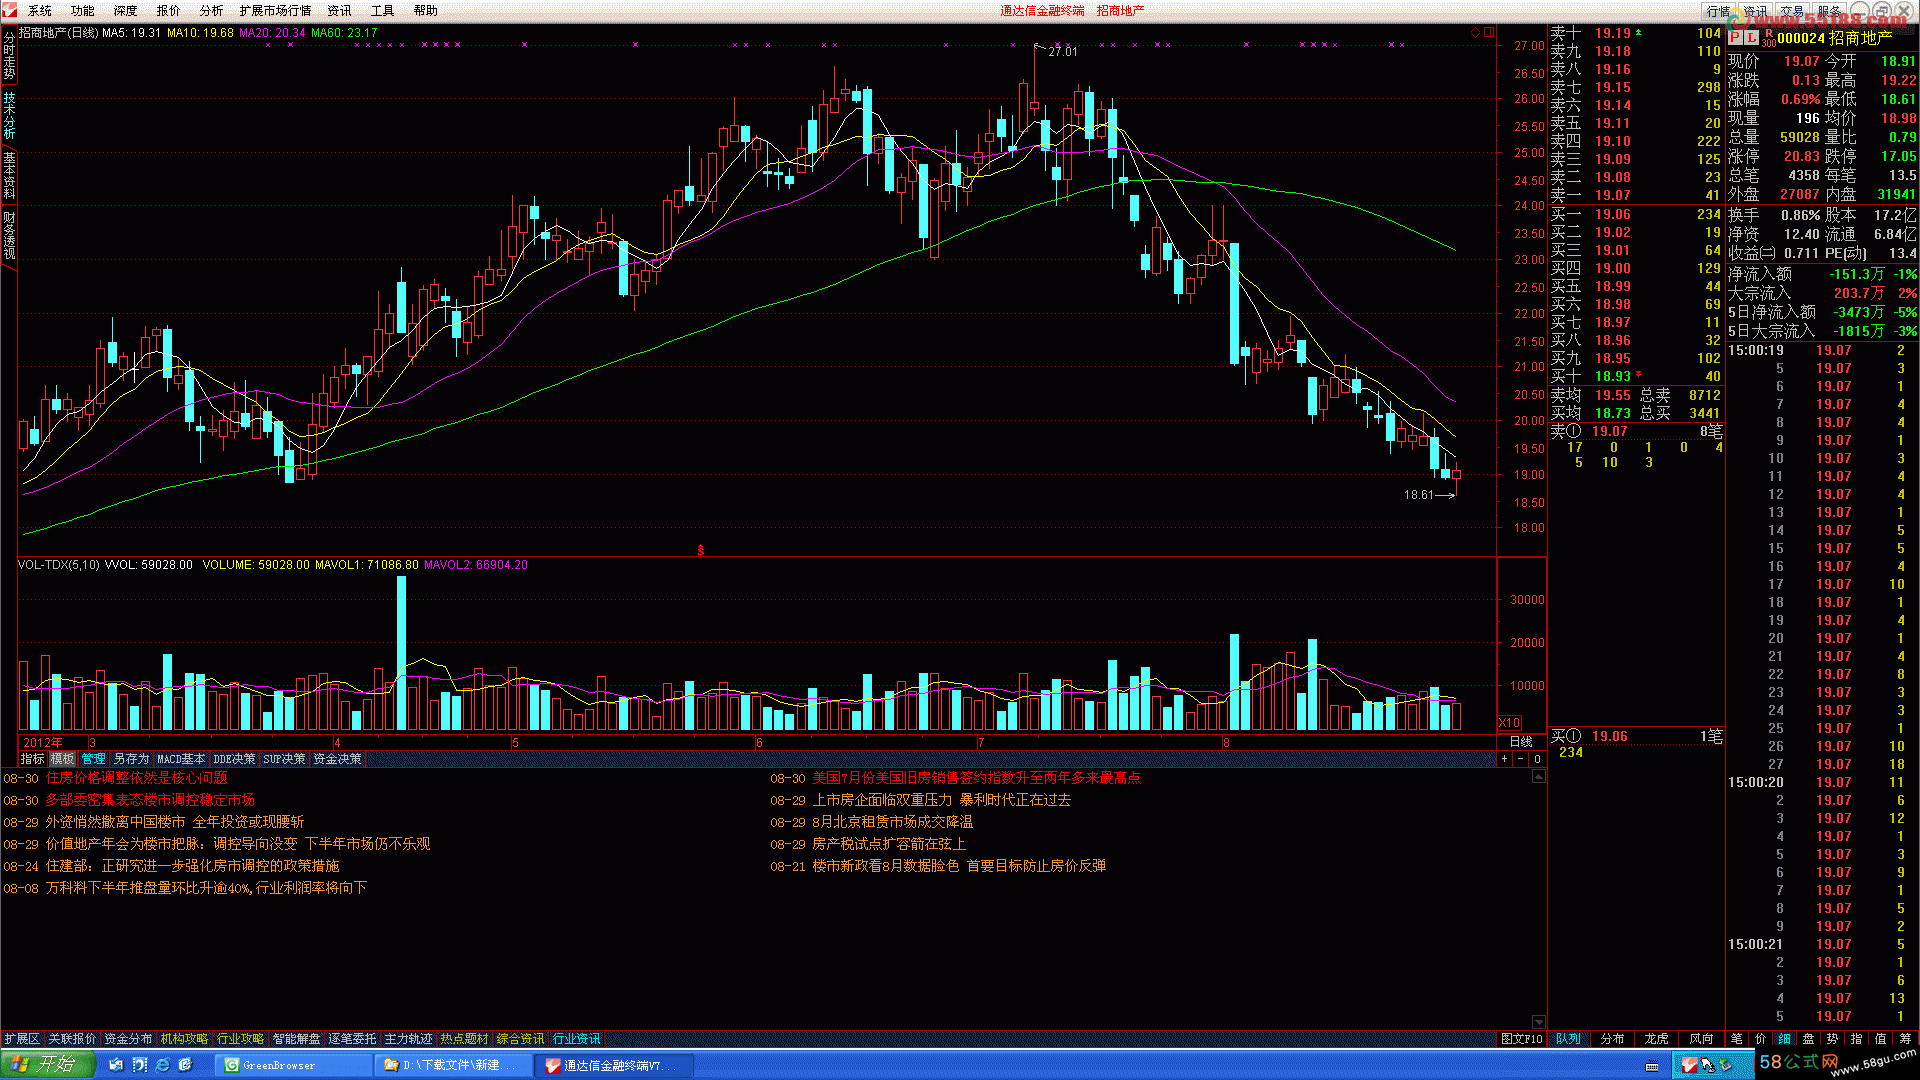Click the P icon beside stock code

(1735, 37)
